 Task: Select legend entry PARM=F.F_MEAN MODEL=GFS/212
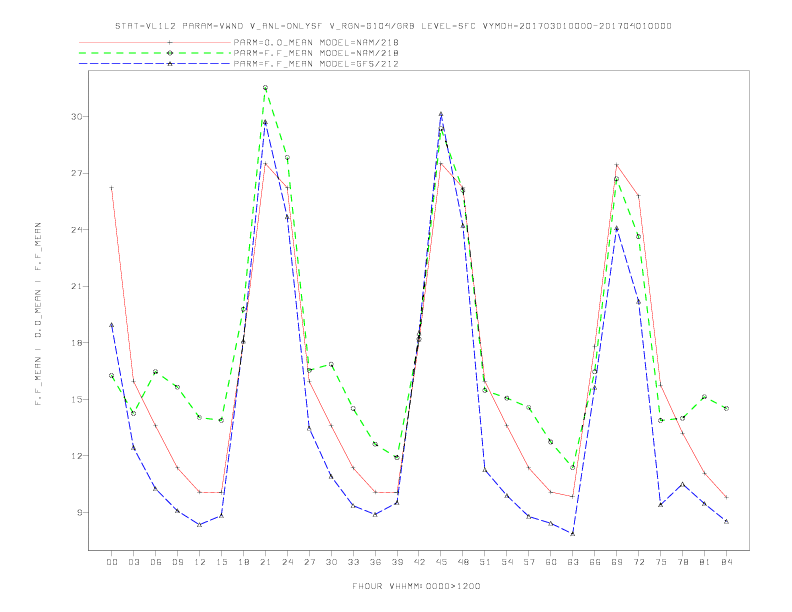point(316,64)
